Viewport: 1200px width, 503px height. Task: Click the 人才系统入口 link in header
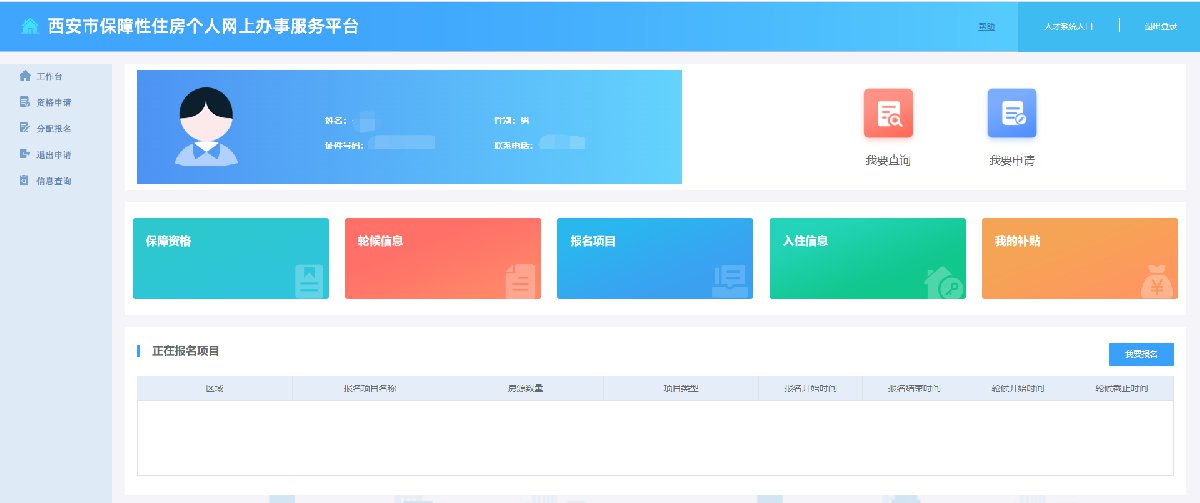(1068, 26)
